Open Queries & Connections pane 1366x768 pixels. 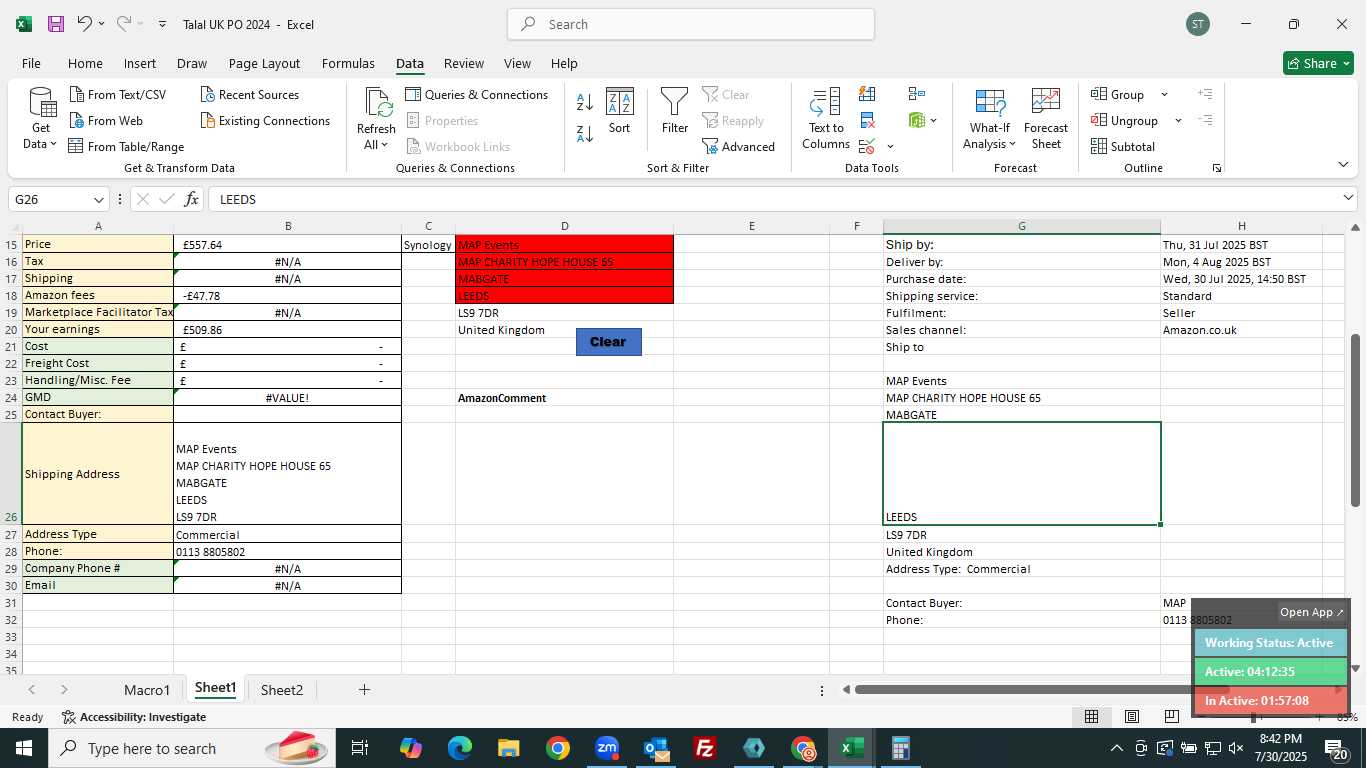tap(476, 95)
